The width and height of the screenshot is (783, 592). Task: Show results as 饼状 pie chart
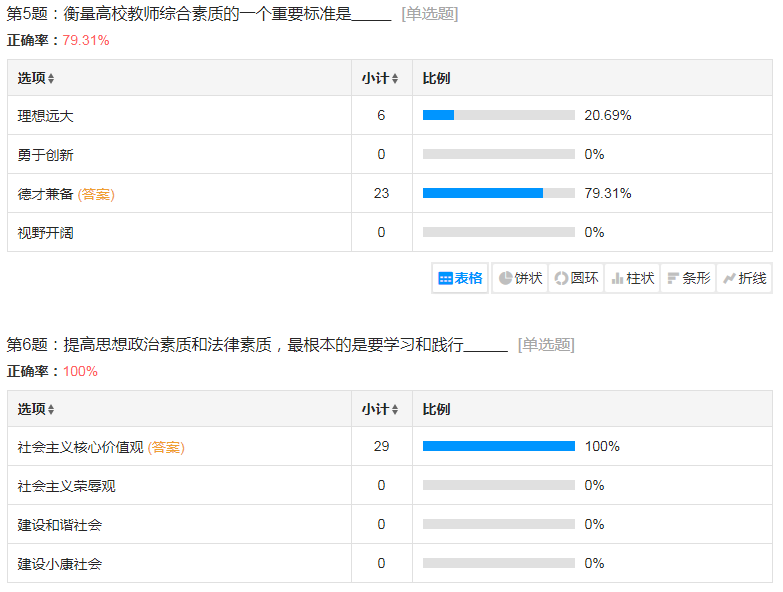520,278
